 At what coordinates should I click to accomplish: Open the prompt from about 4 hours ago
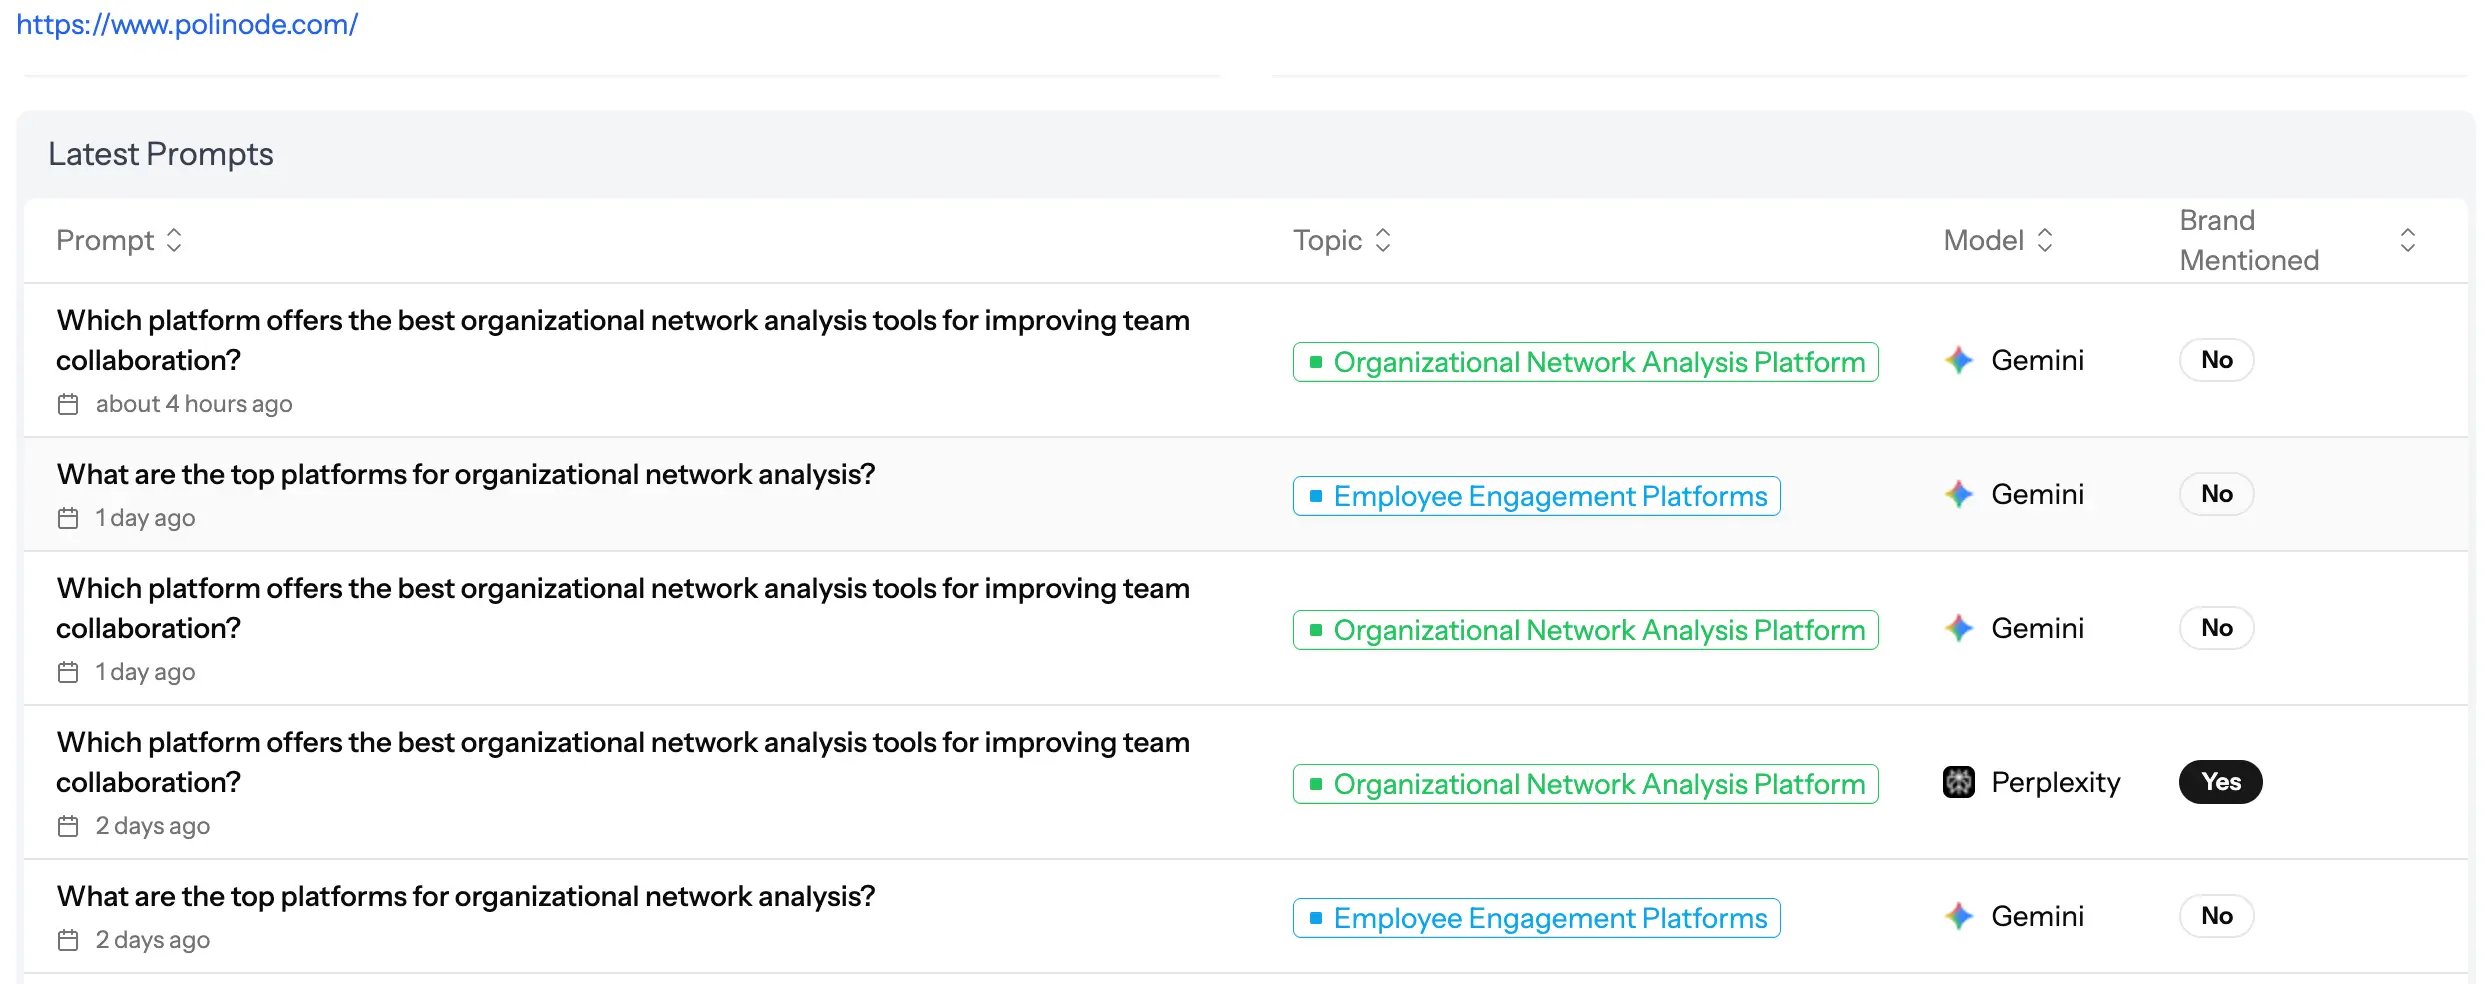[x=622, y=340]
